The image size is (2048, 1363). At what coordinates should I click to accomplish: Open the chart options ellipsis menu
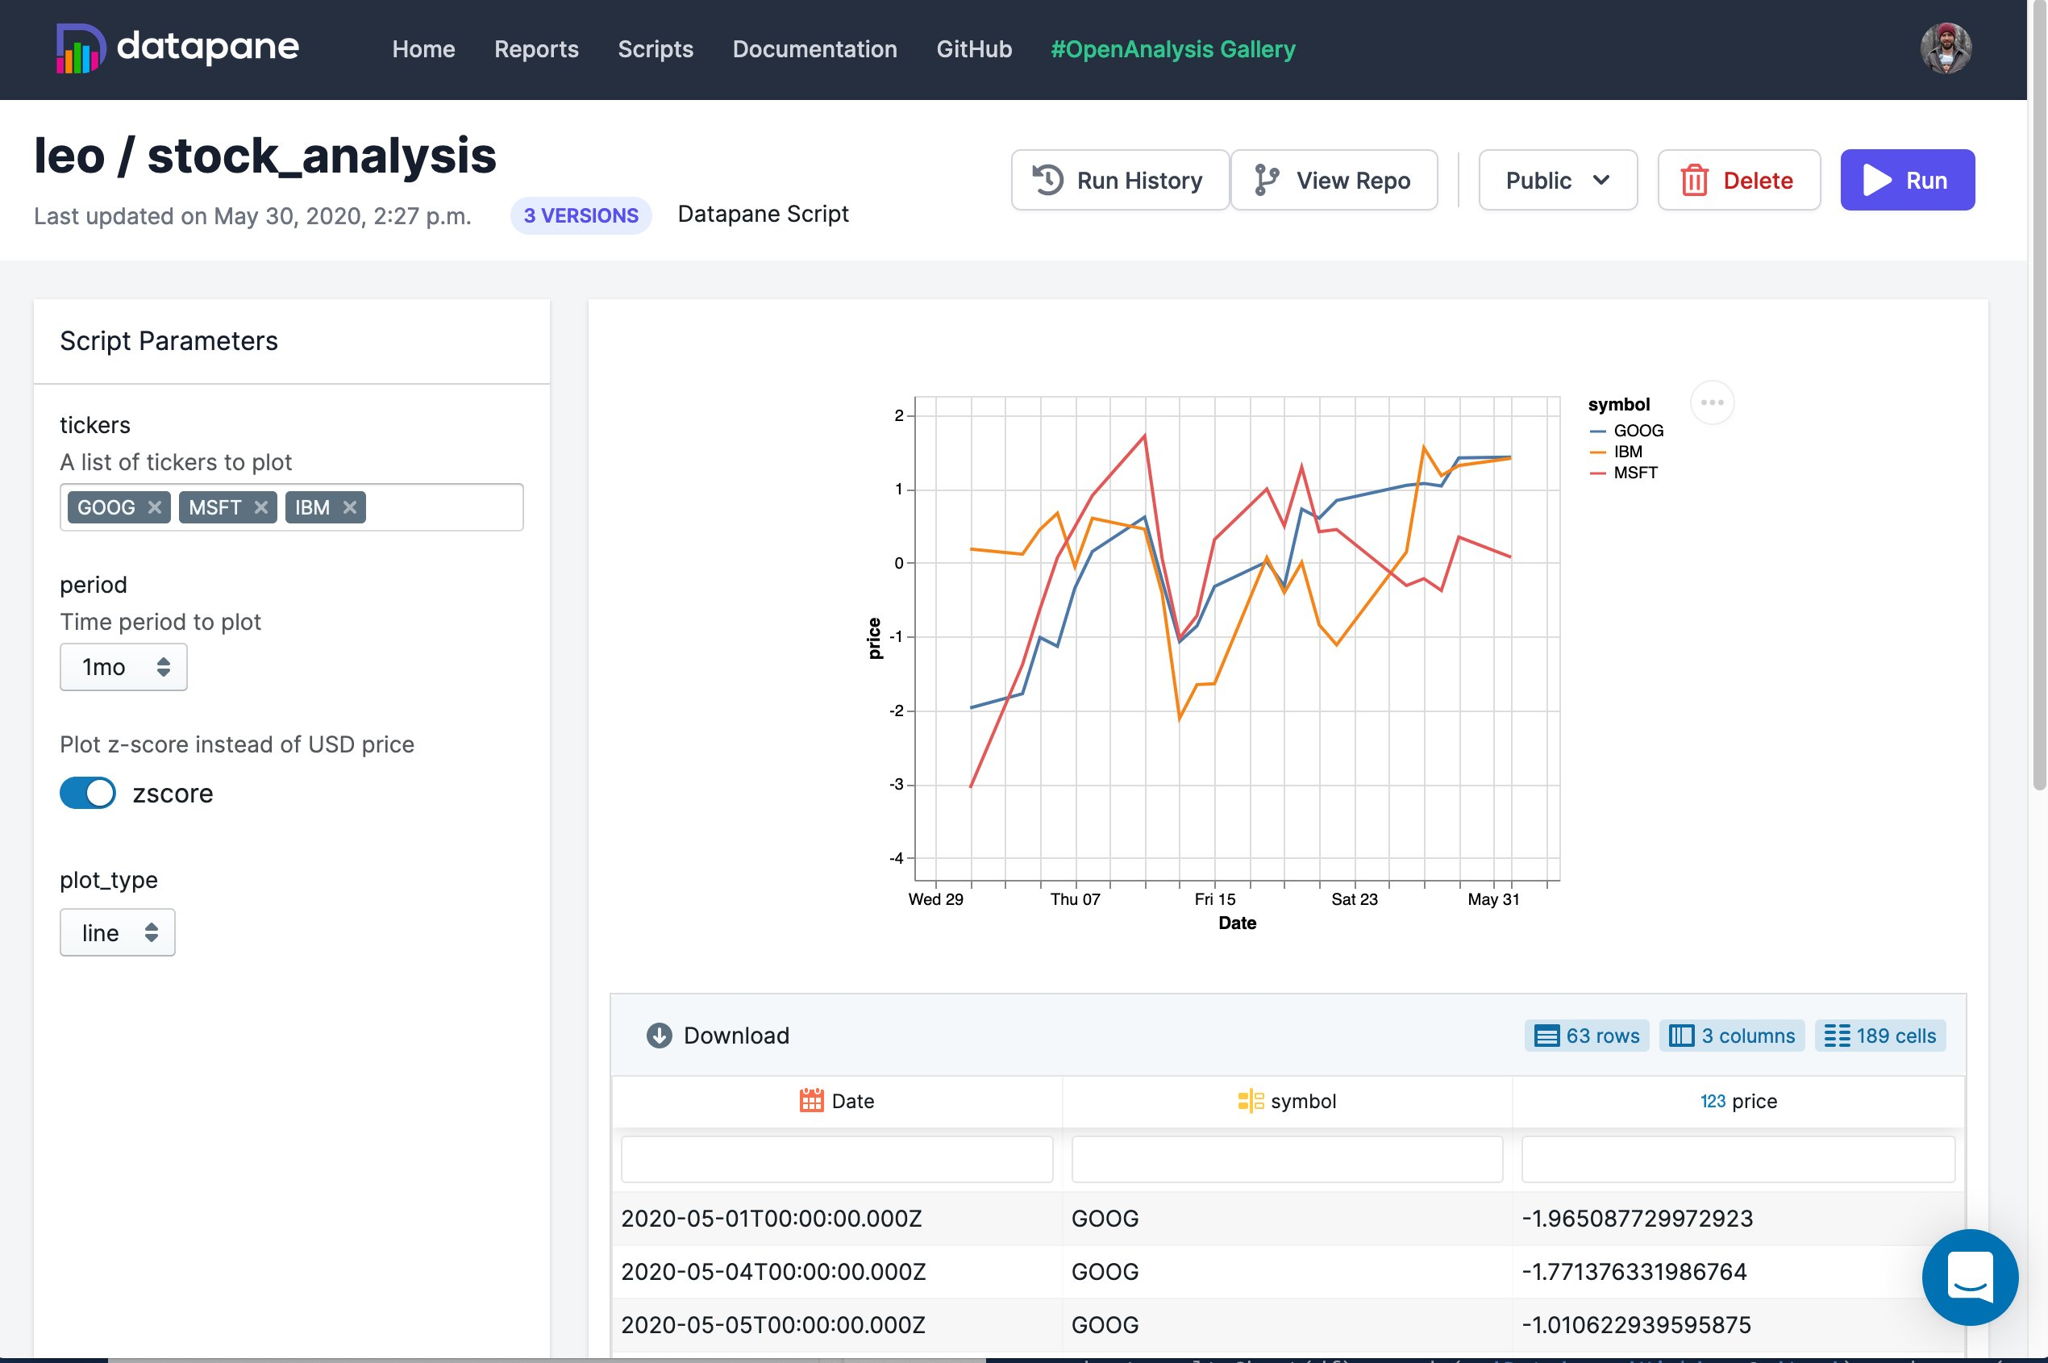tap(1712, 403)
